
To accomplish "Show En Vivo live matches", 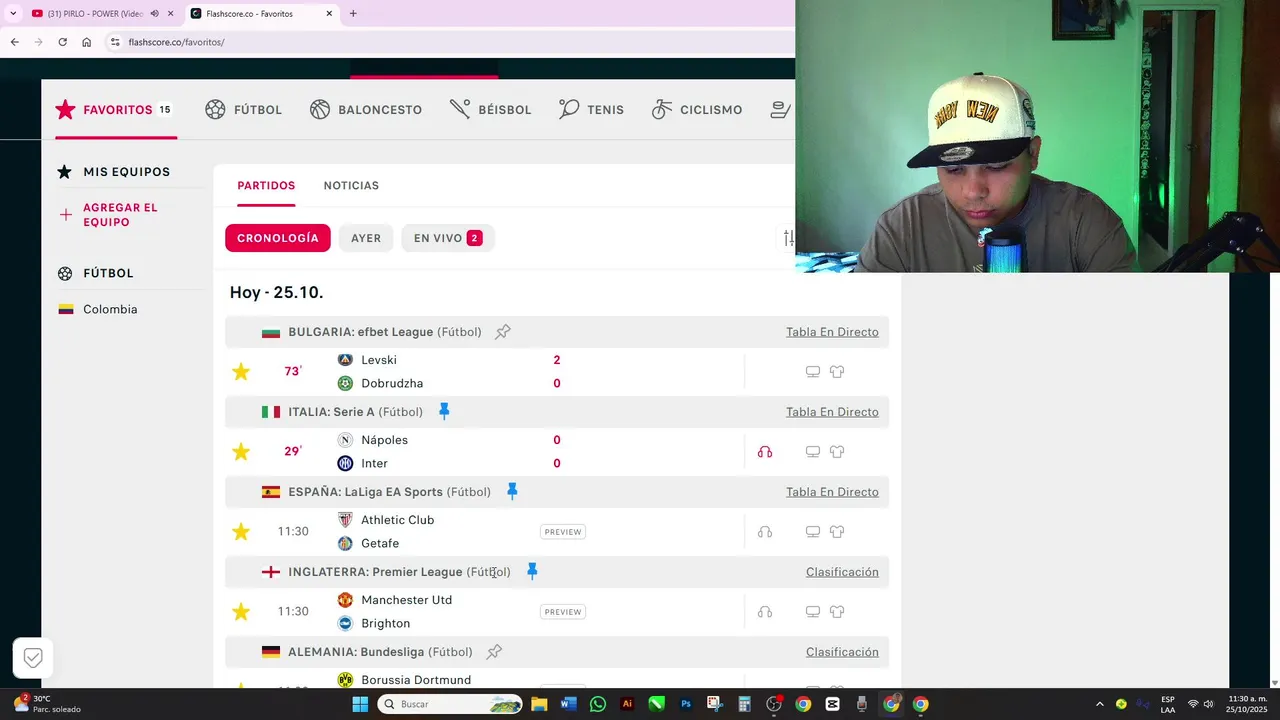I will (448, 238).
